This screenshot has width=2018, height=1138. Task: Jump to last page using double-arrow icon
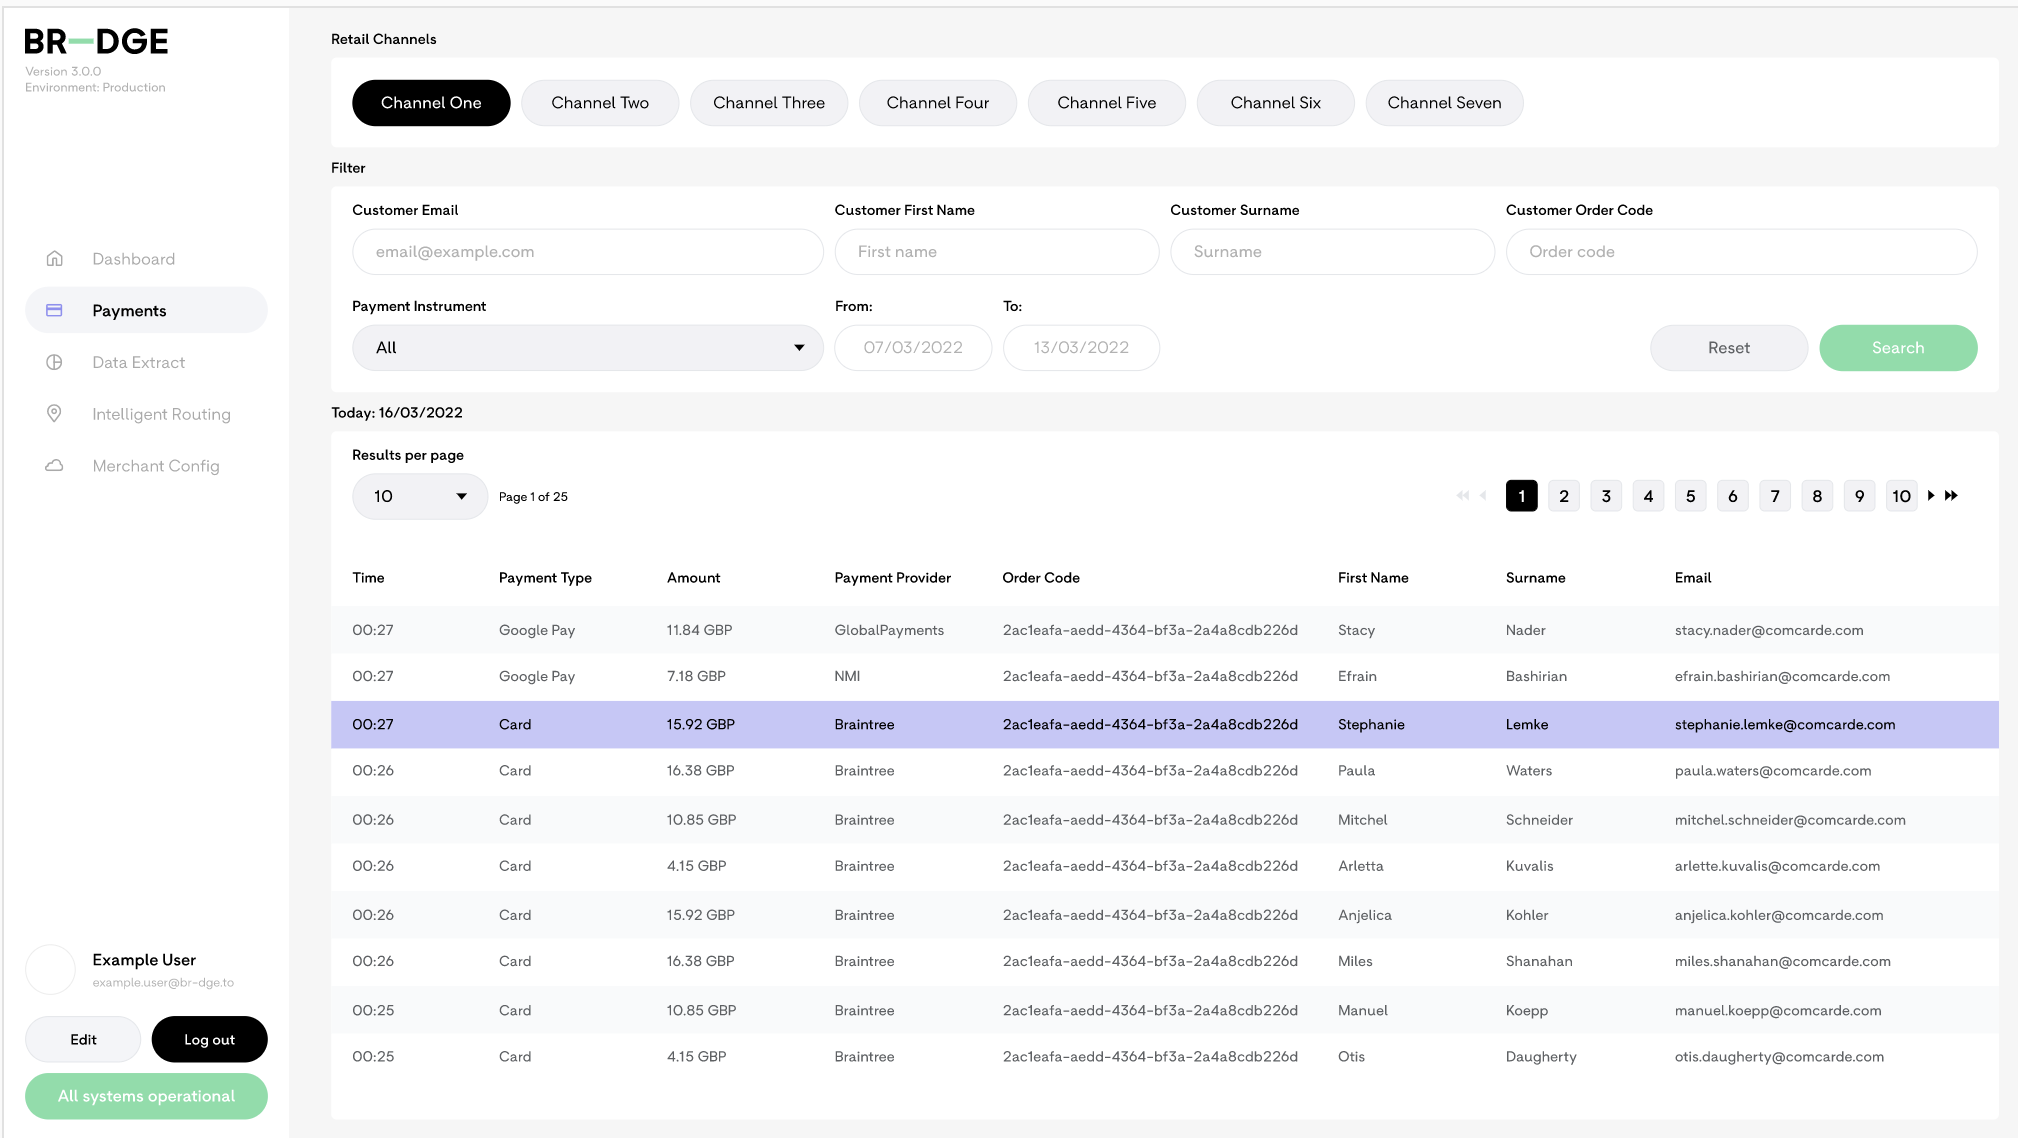coord(1951,495)
